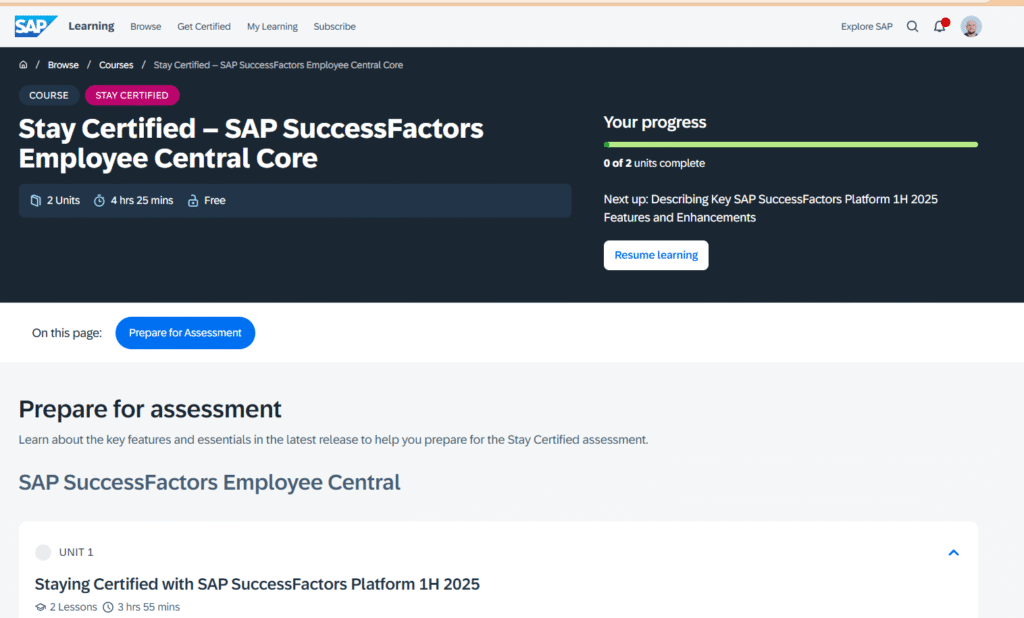Open Staying Certified with SAP SuccessFactors Platform unit
The image size is (1024, 618).
click(x=257, y=584)
